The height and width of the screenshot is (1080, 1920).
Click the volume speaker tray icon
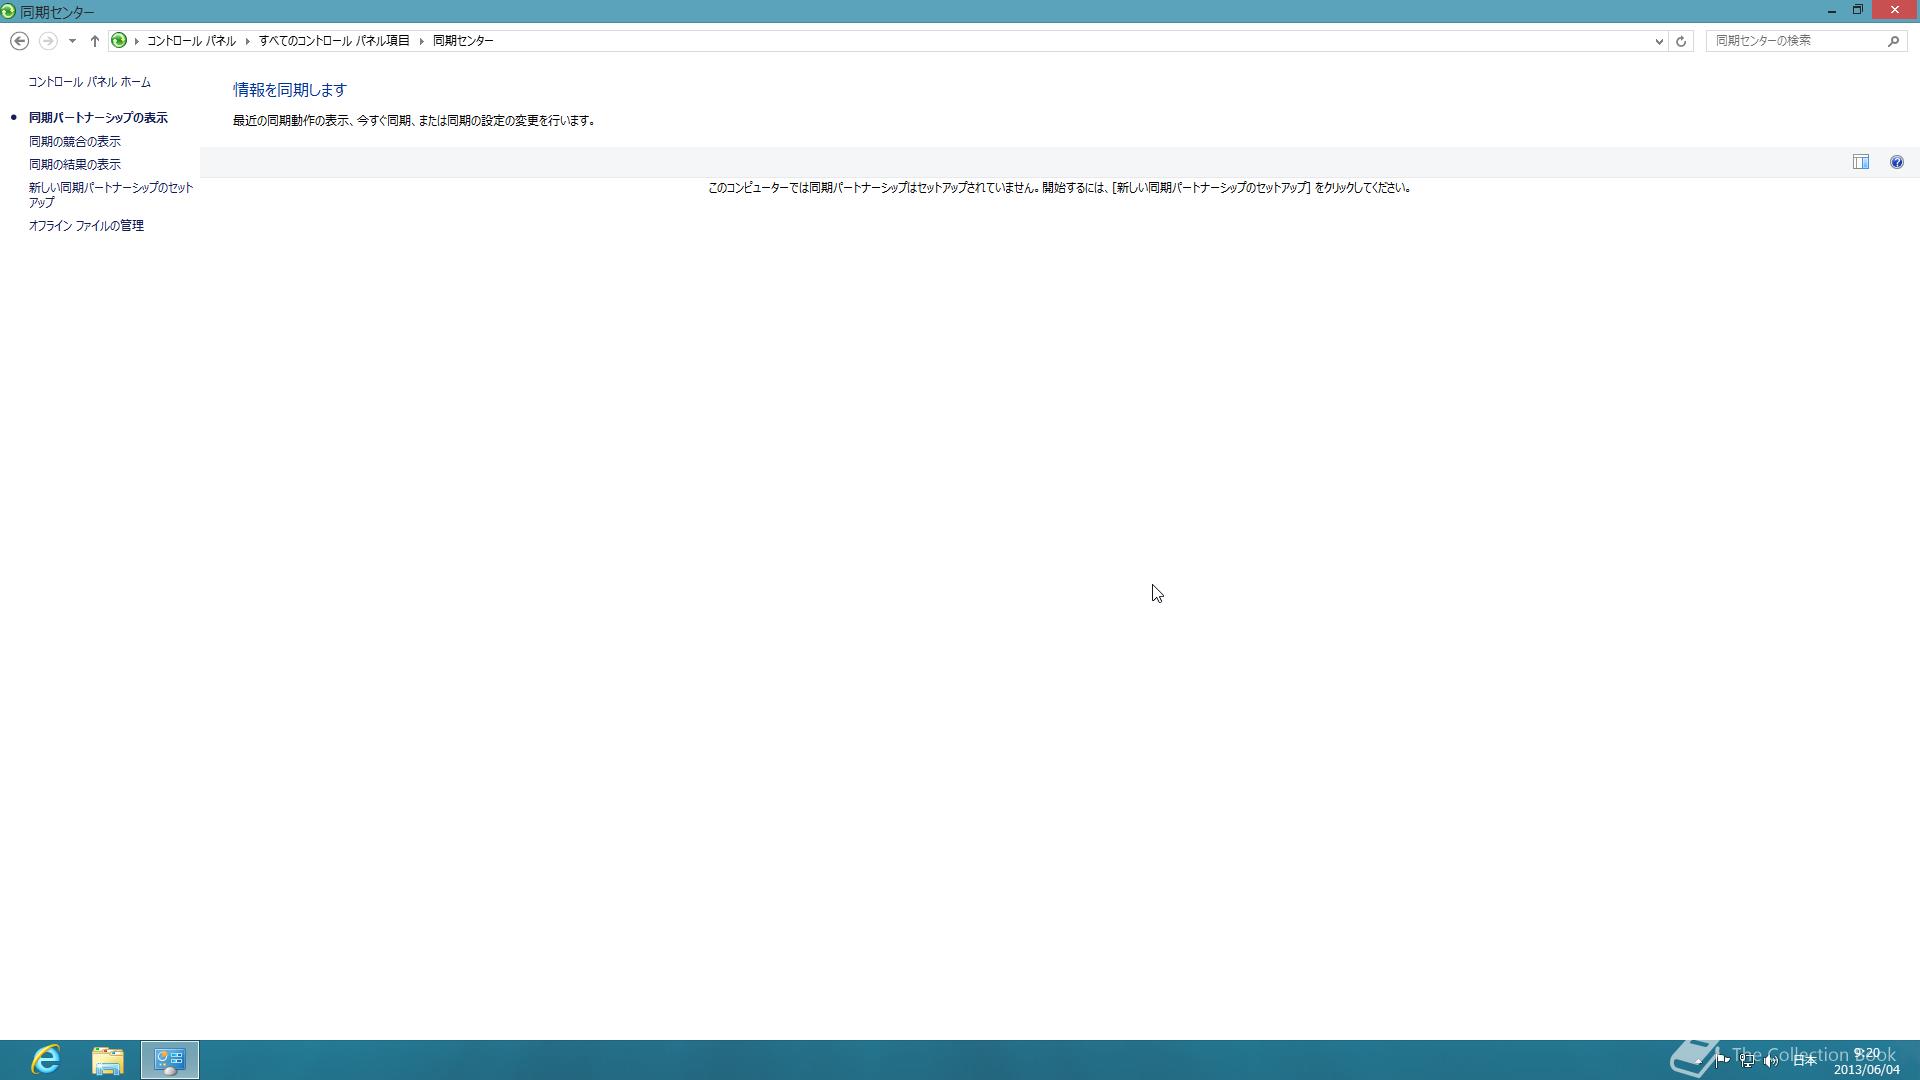tap(1771, 1060)
